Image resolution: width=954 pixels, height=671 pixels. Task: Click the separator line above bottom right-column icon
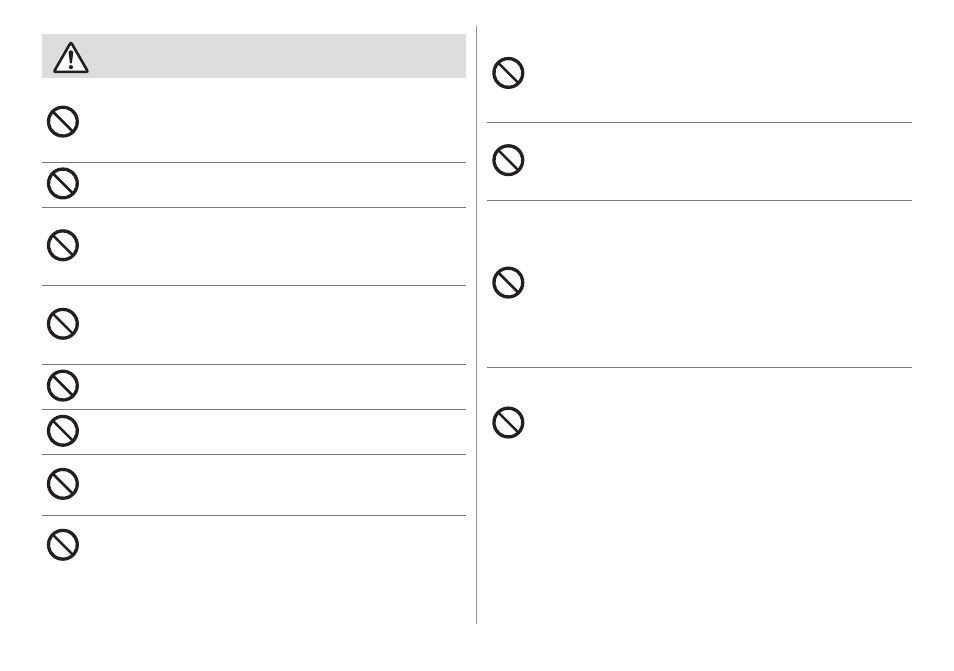699,367
